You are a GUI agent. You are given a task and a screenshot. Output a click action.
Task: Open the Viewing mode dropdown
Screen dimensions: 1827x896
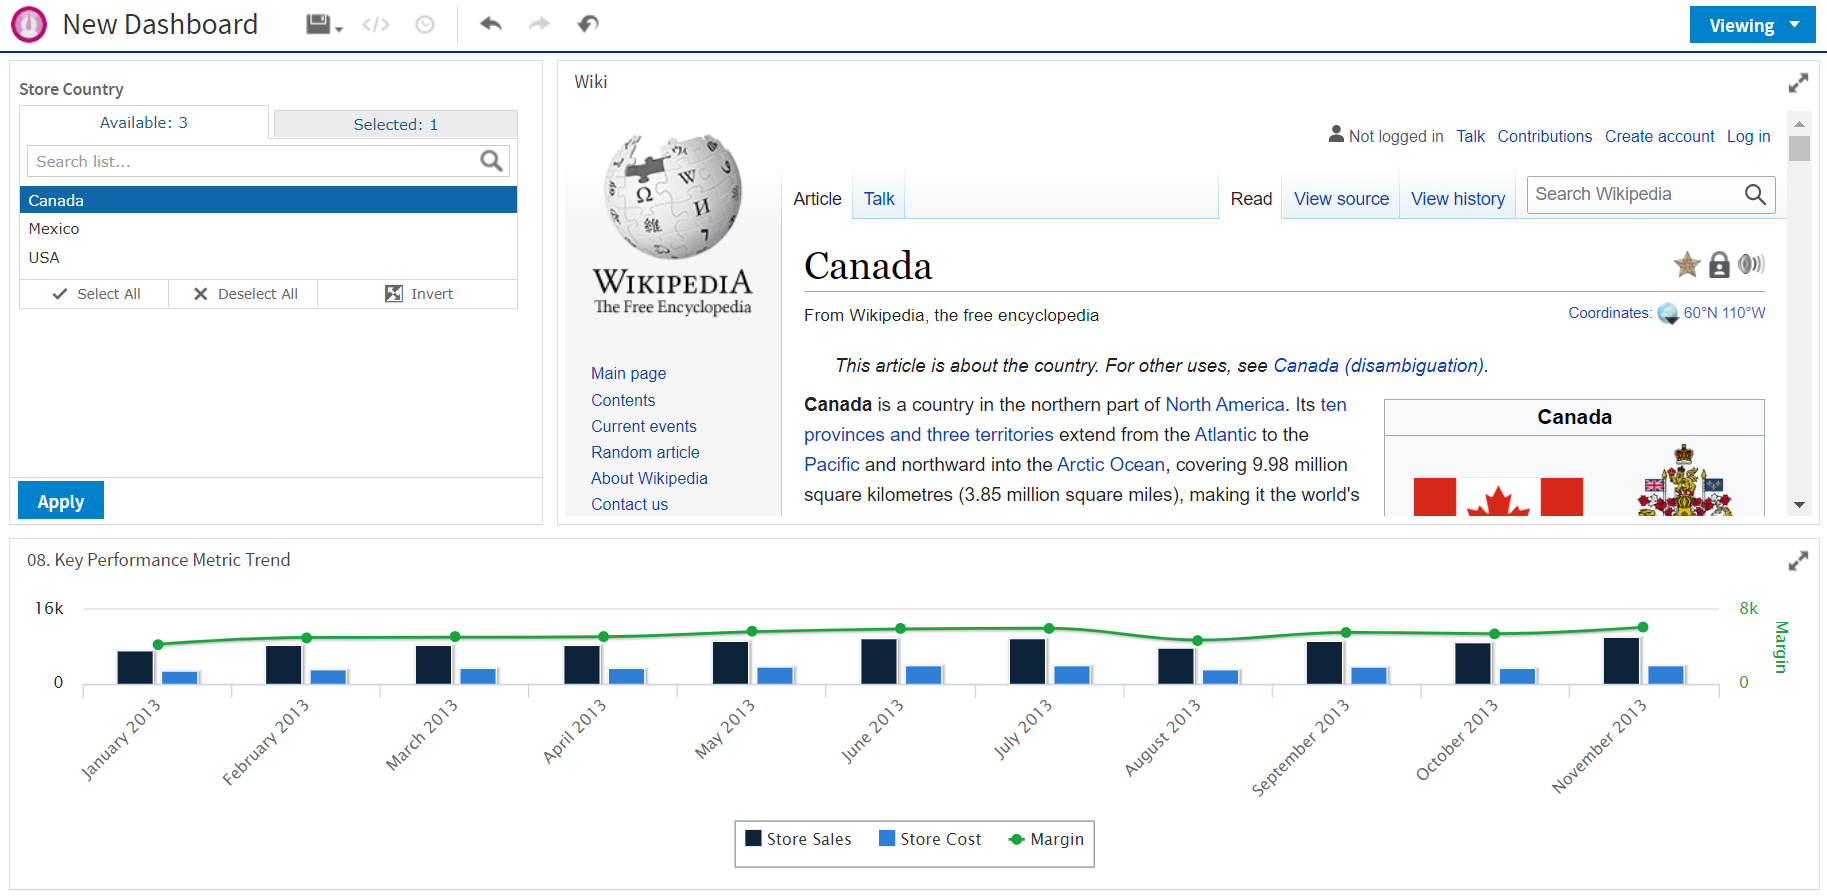1752,25
